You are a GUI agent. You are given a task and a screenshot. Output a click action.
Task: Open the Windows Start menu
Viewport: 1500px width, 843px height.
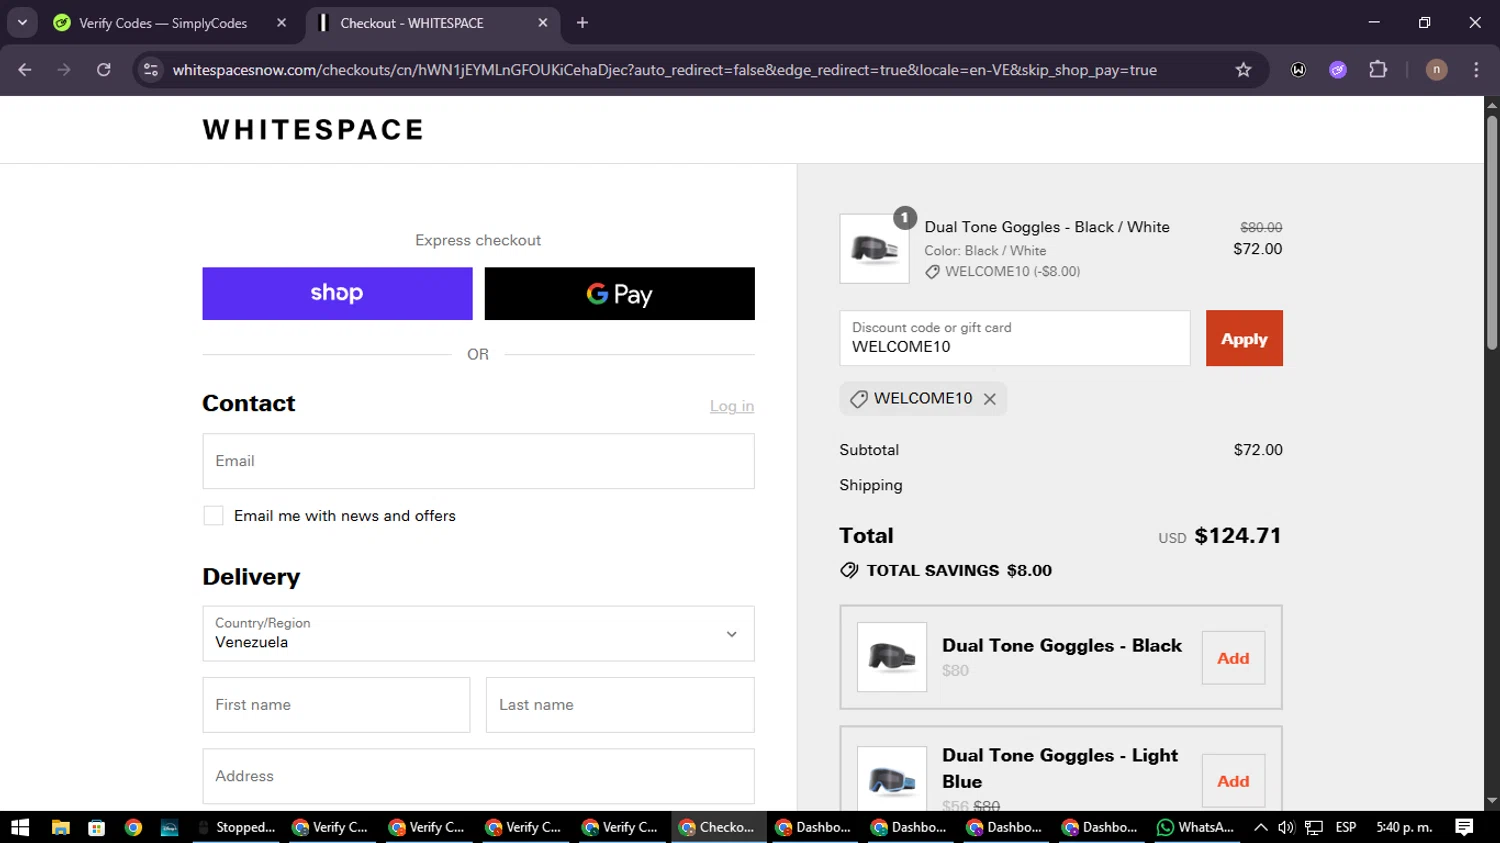20,827
